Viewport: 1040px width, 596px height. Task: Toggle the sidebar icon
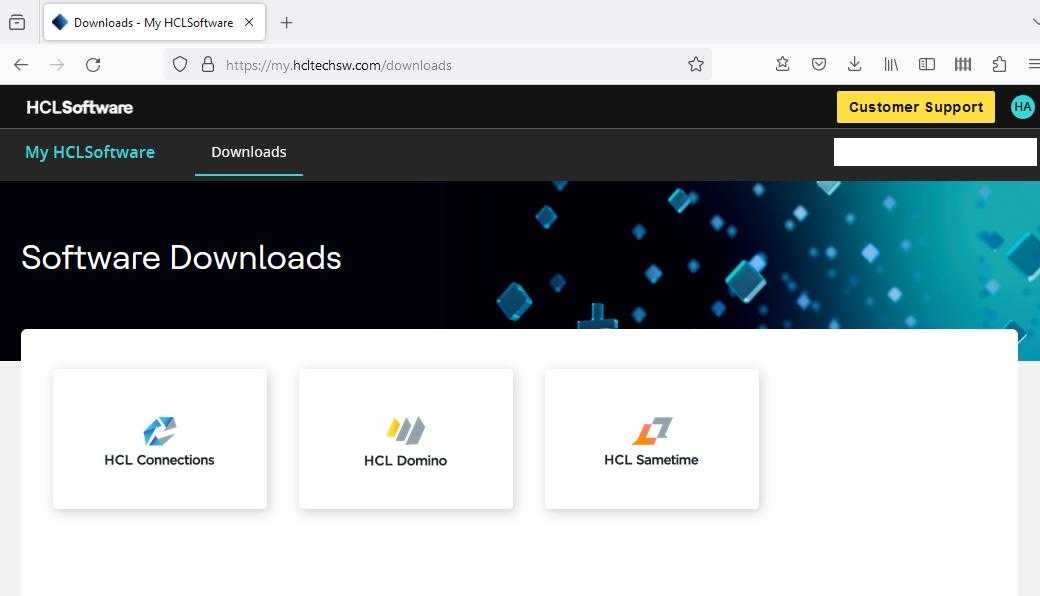pyautogui.click(x=927, y=64)
